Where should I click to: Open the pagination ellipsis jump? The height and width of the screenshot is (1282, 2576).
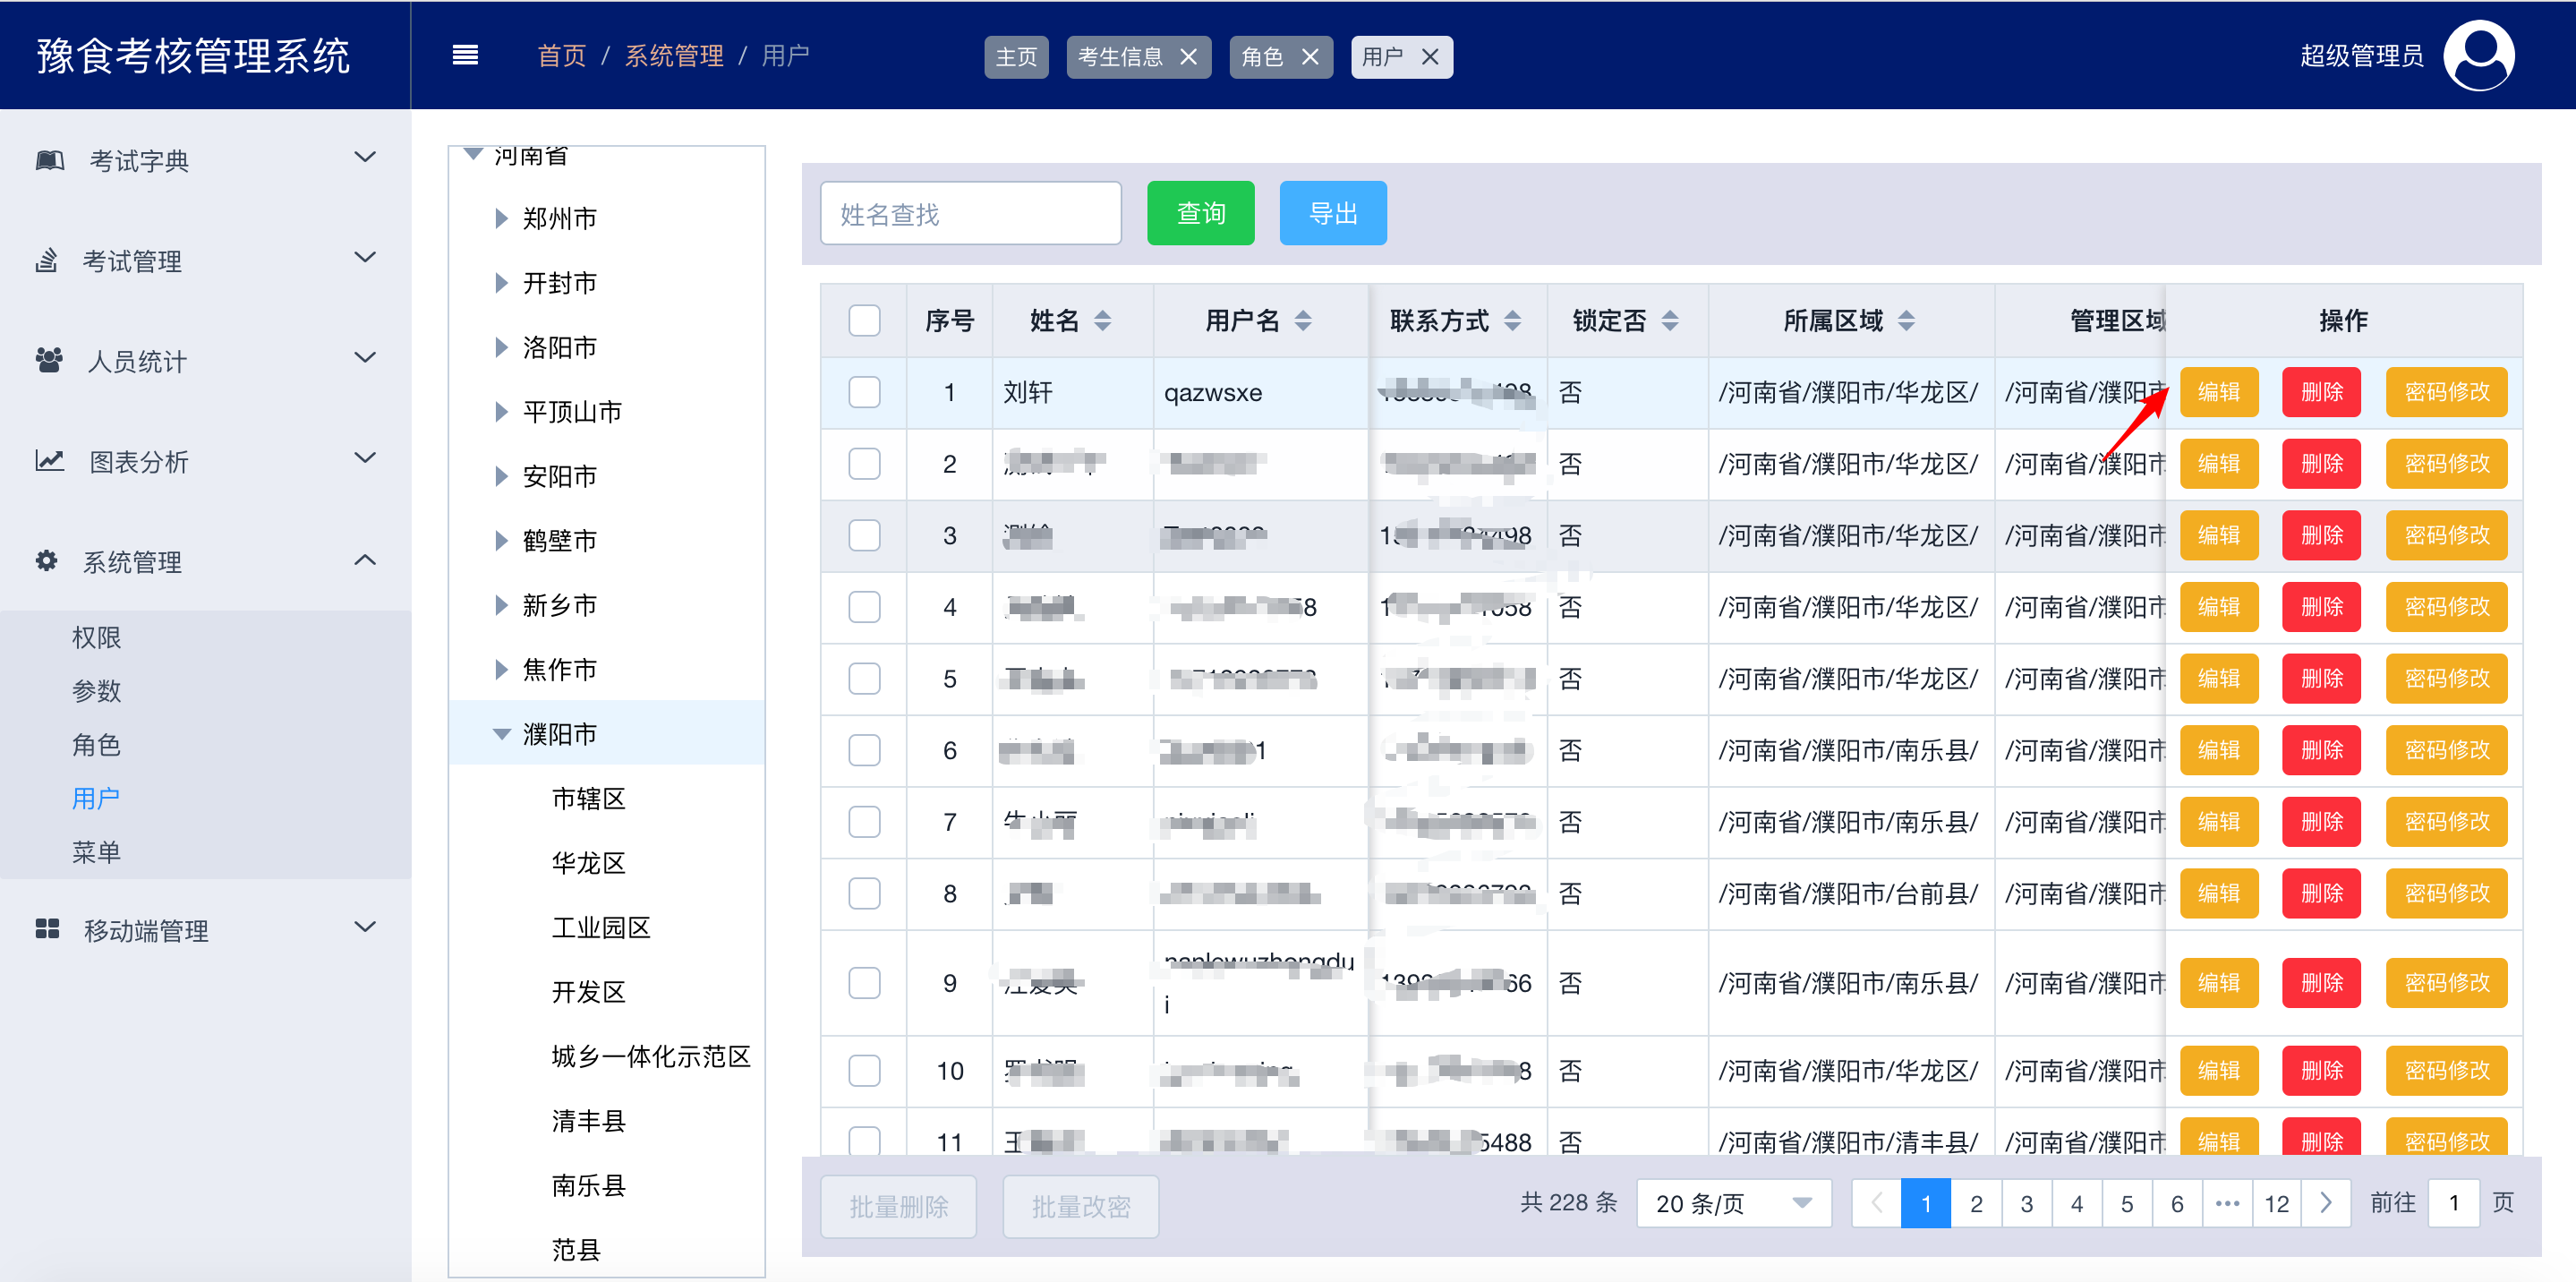(2227, 1203)
